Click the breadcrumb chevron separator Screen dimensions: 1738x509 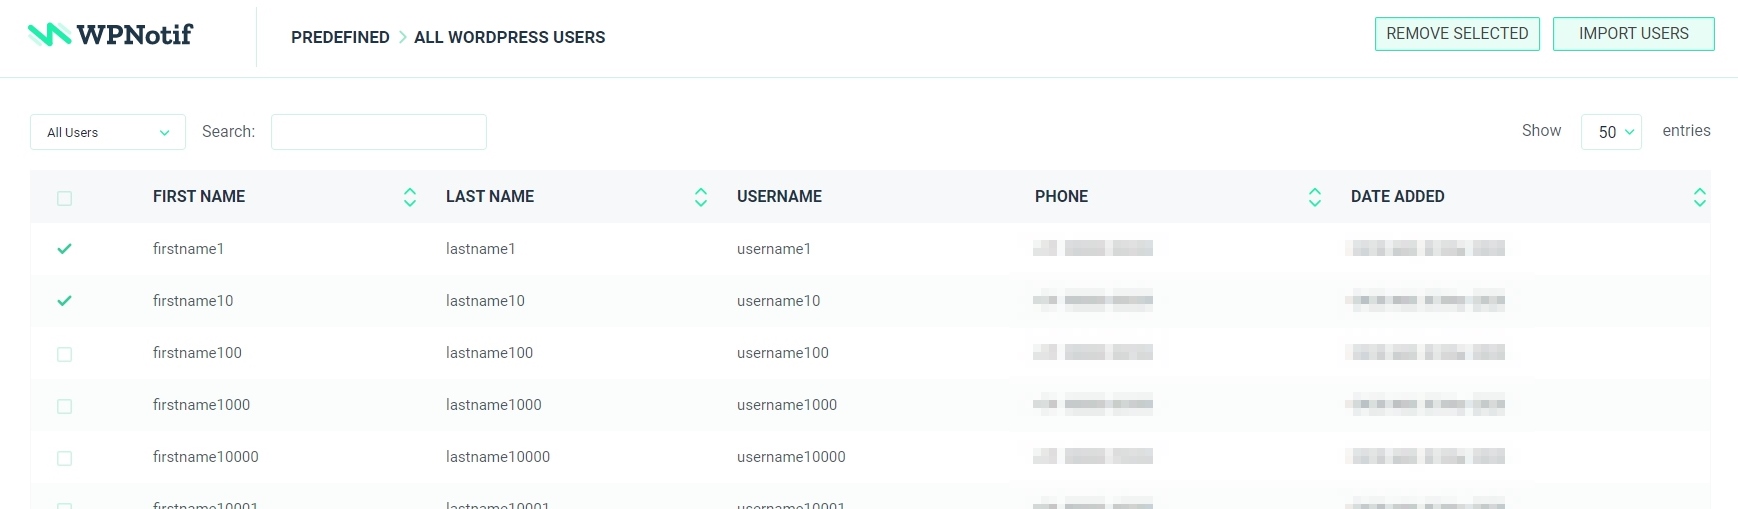click(x=402, y=37)
